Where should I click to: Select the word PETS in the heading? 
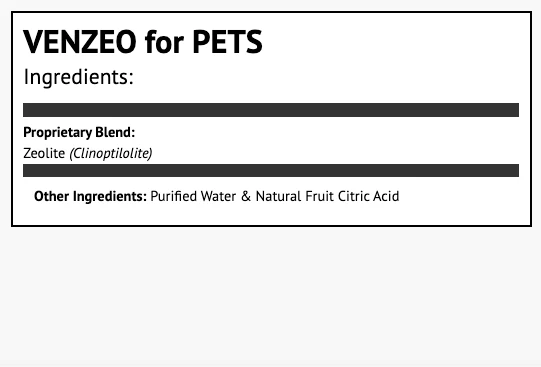[x=227, y=42]
